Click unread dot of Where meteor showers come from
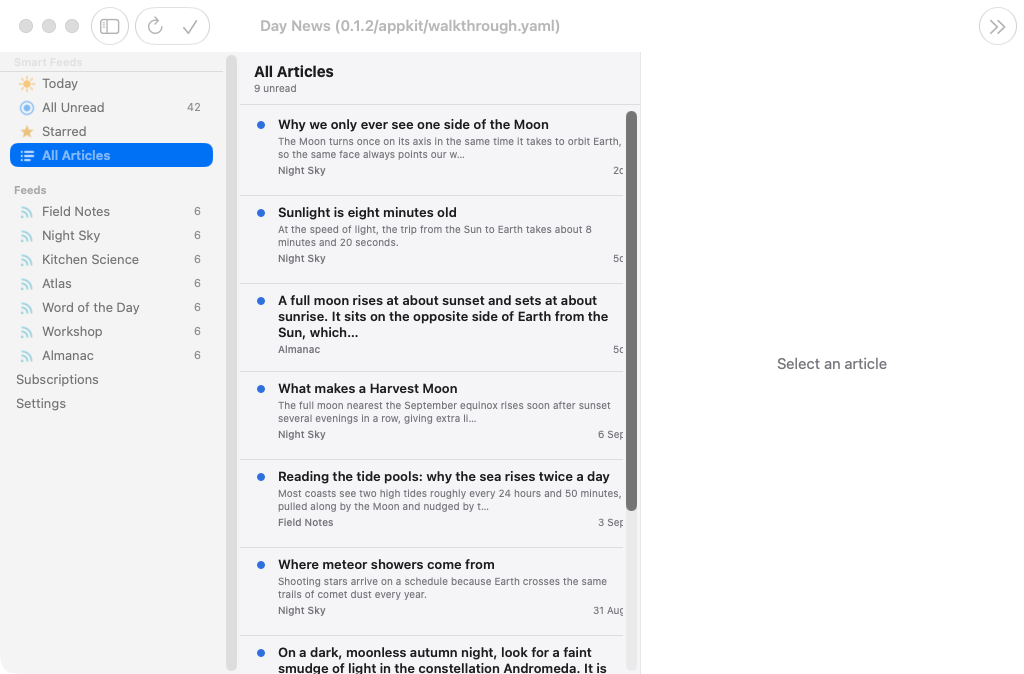 pyautogui.click(x=261, y=565)
